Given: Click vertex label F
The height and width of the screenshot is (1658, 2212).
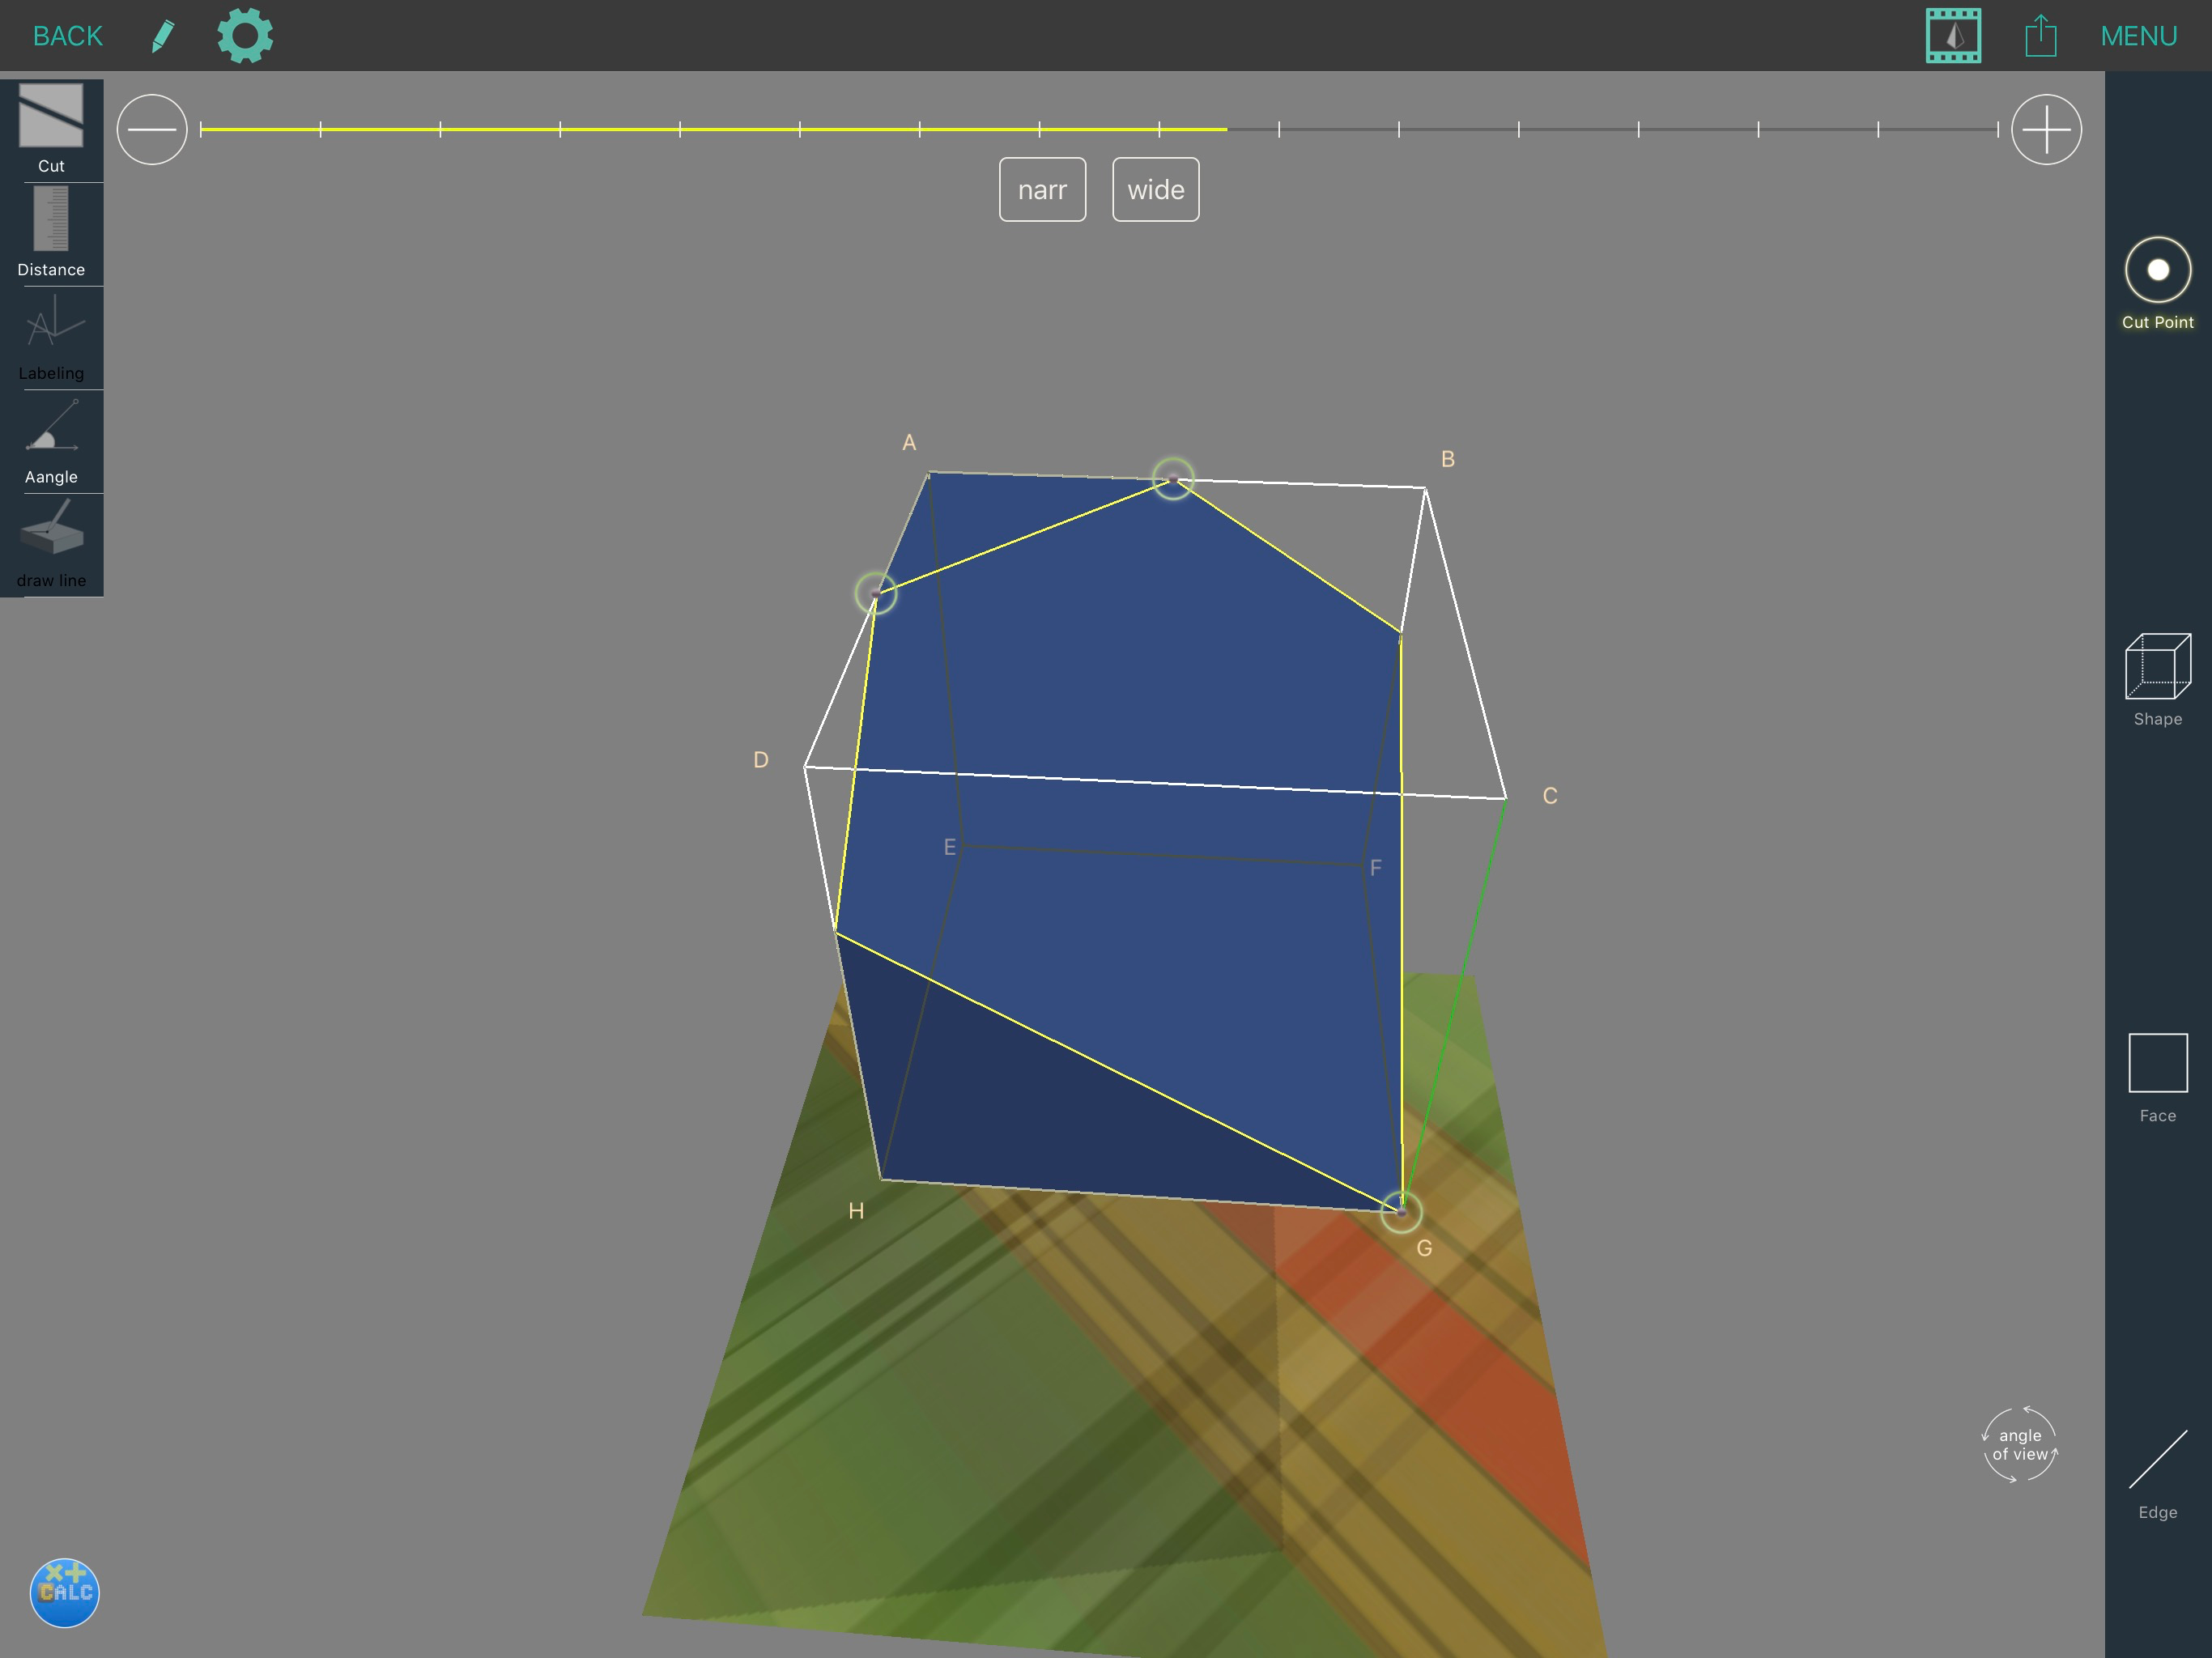Looking at the screenshot, I should (1376, 868).
